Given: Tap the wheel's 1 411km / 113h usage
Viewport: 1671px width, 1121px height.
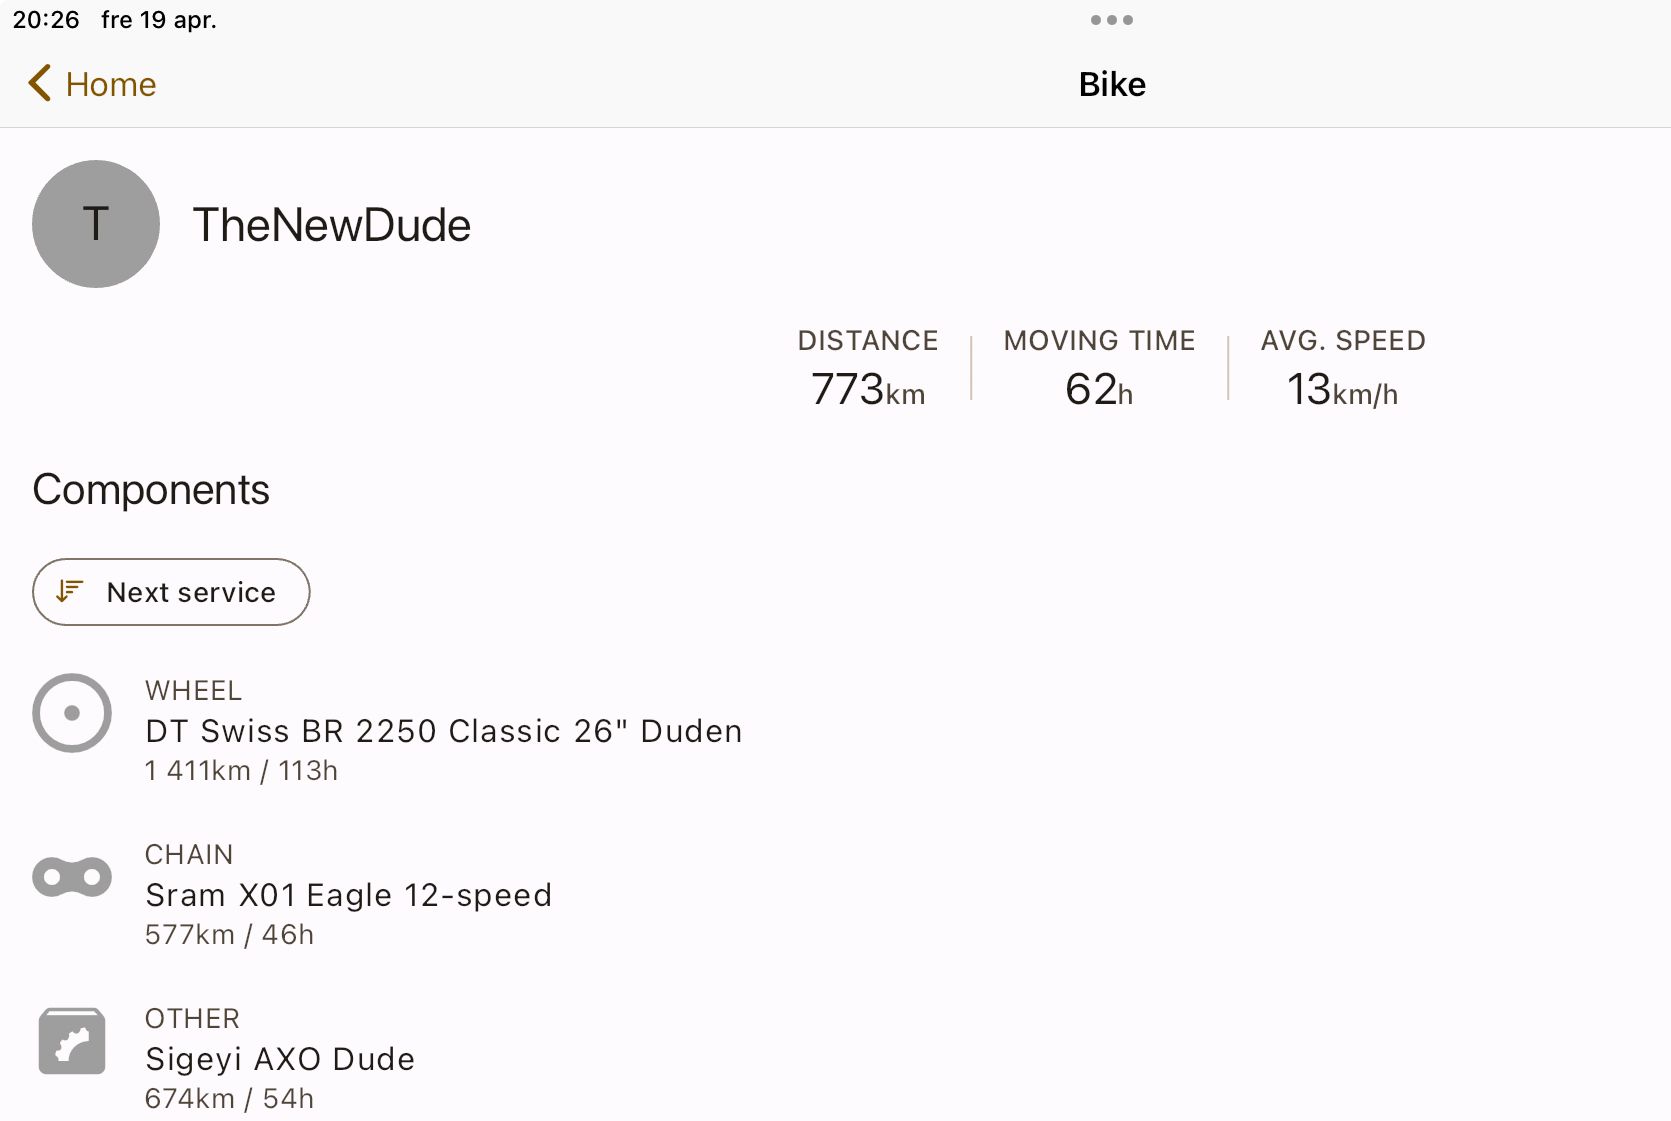Looking at the screenshot, I should point(241,771).
